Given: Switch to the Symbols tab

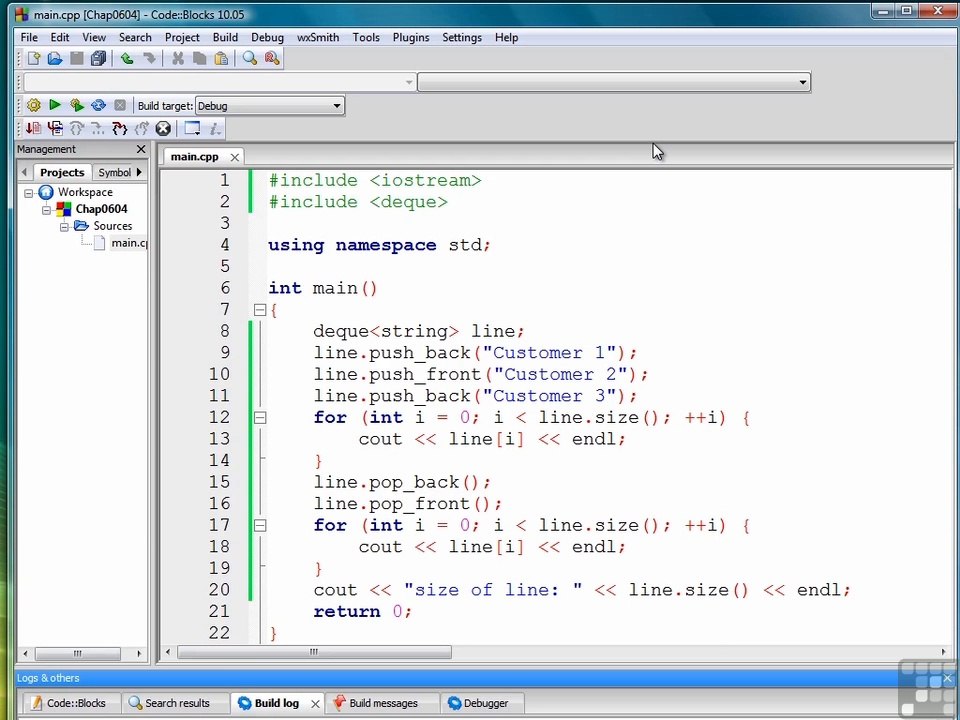Looking at the screenshot, I should click(x=114, y=173).
